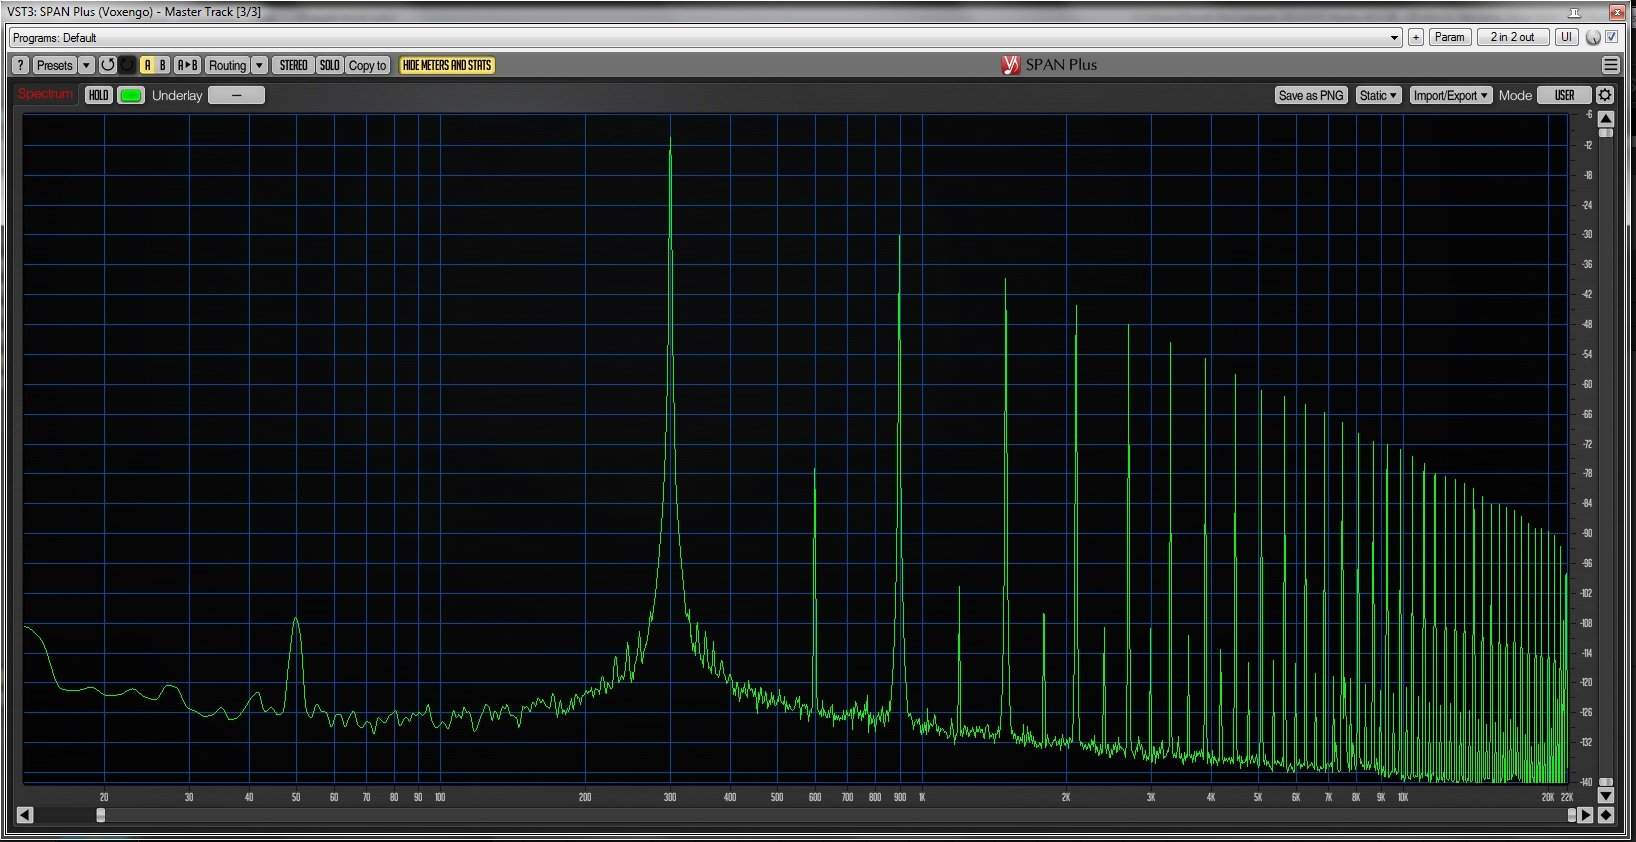The height and width of the screenshot is (842, 1636).
Task: Enable SOLO channel monitoring
Action: 329,65
